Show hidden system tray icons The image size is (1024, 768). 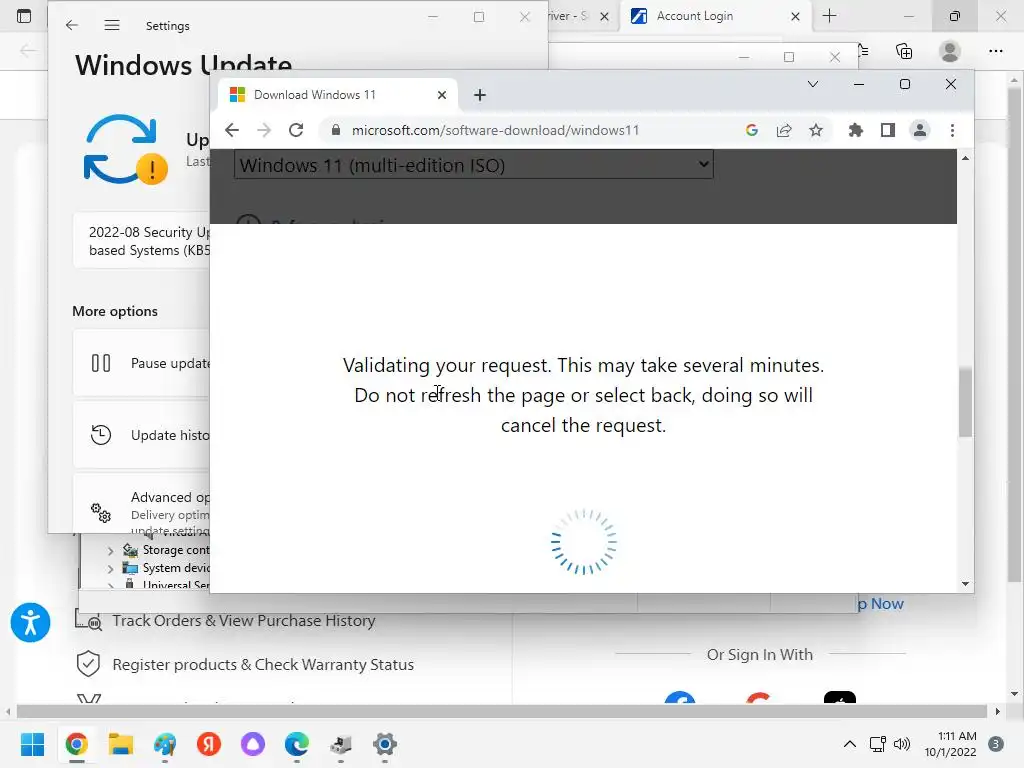pos(850,744)
